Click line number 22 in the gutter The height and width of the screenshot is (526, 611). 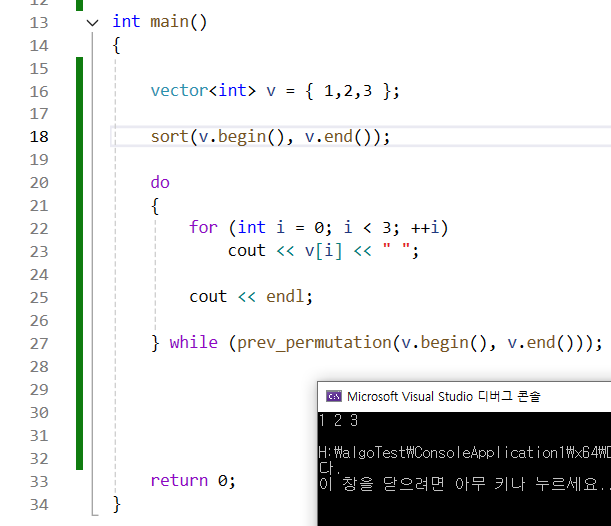(x=39, y=229)
